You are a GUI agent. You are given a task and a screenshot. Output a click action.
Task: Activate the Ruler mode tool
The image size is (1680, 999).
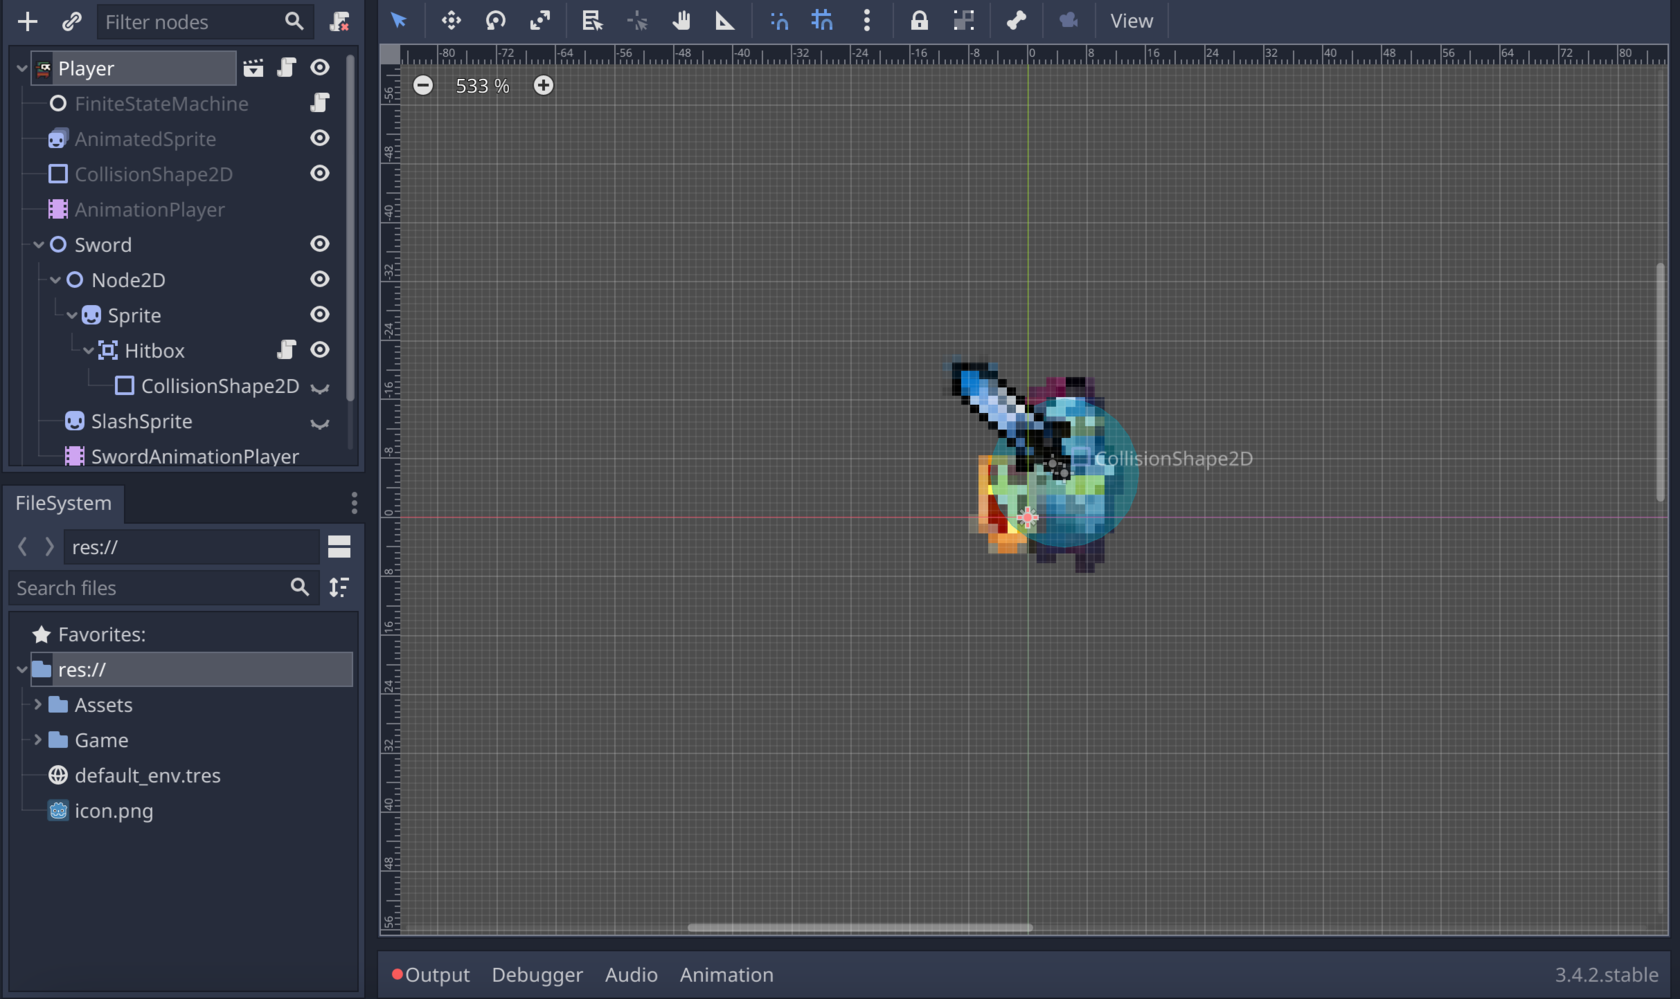[725, 20]
